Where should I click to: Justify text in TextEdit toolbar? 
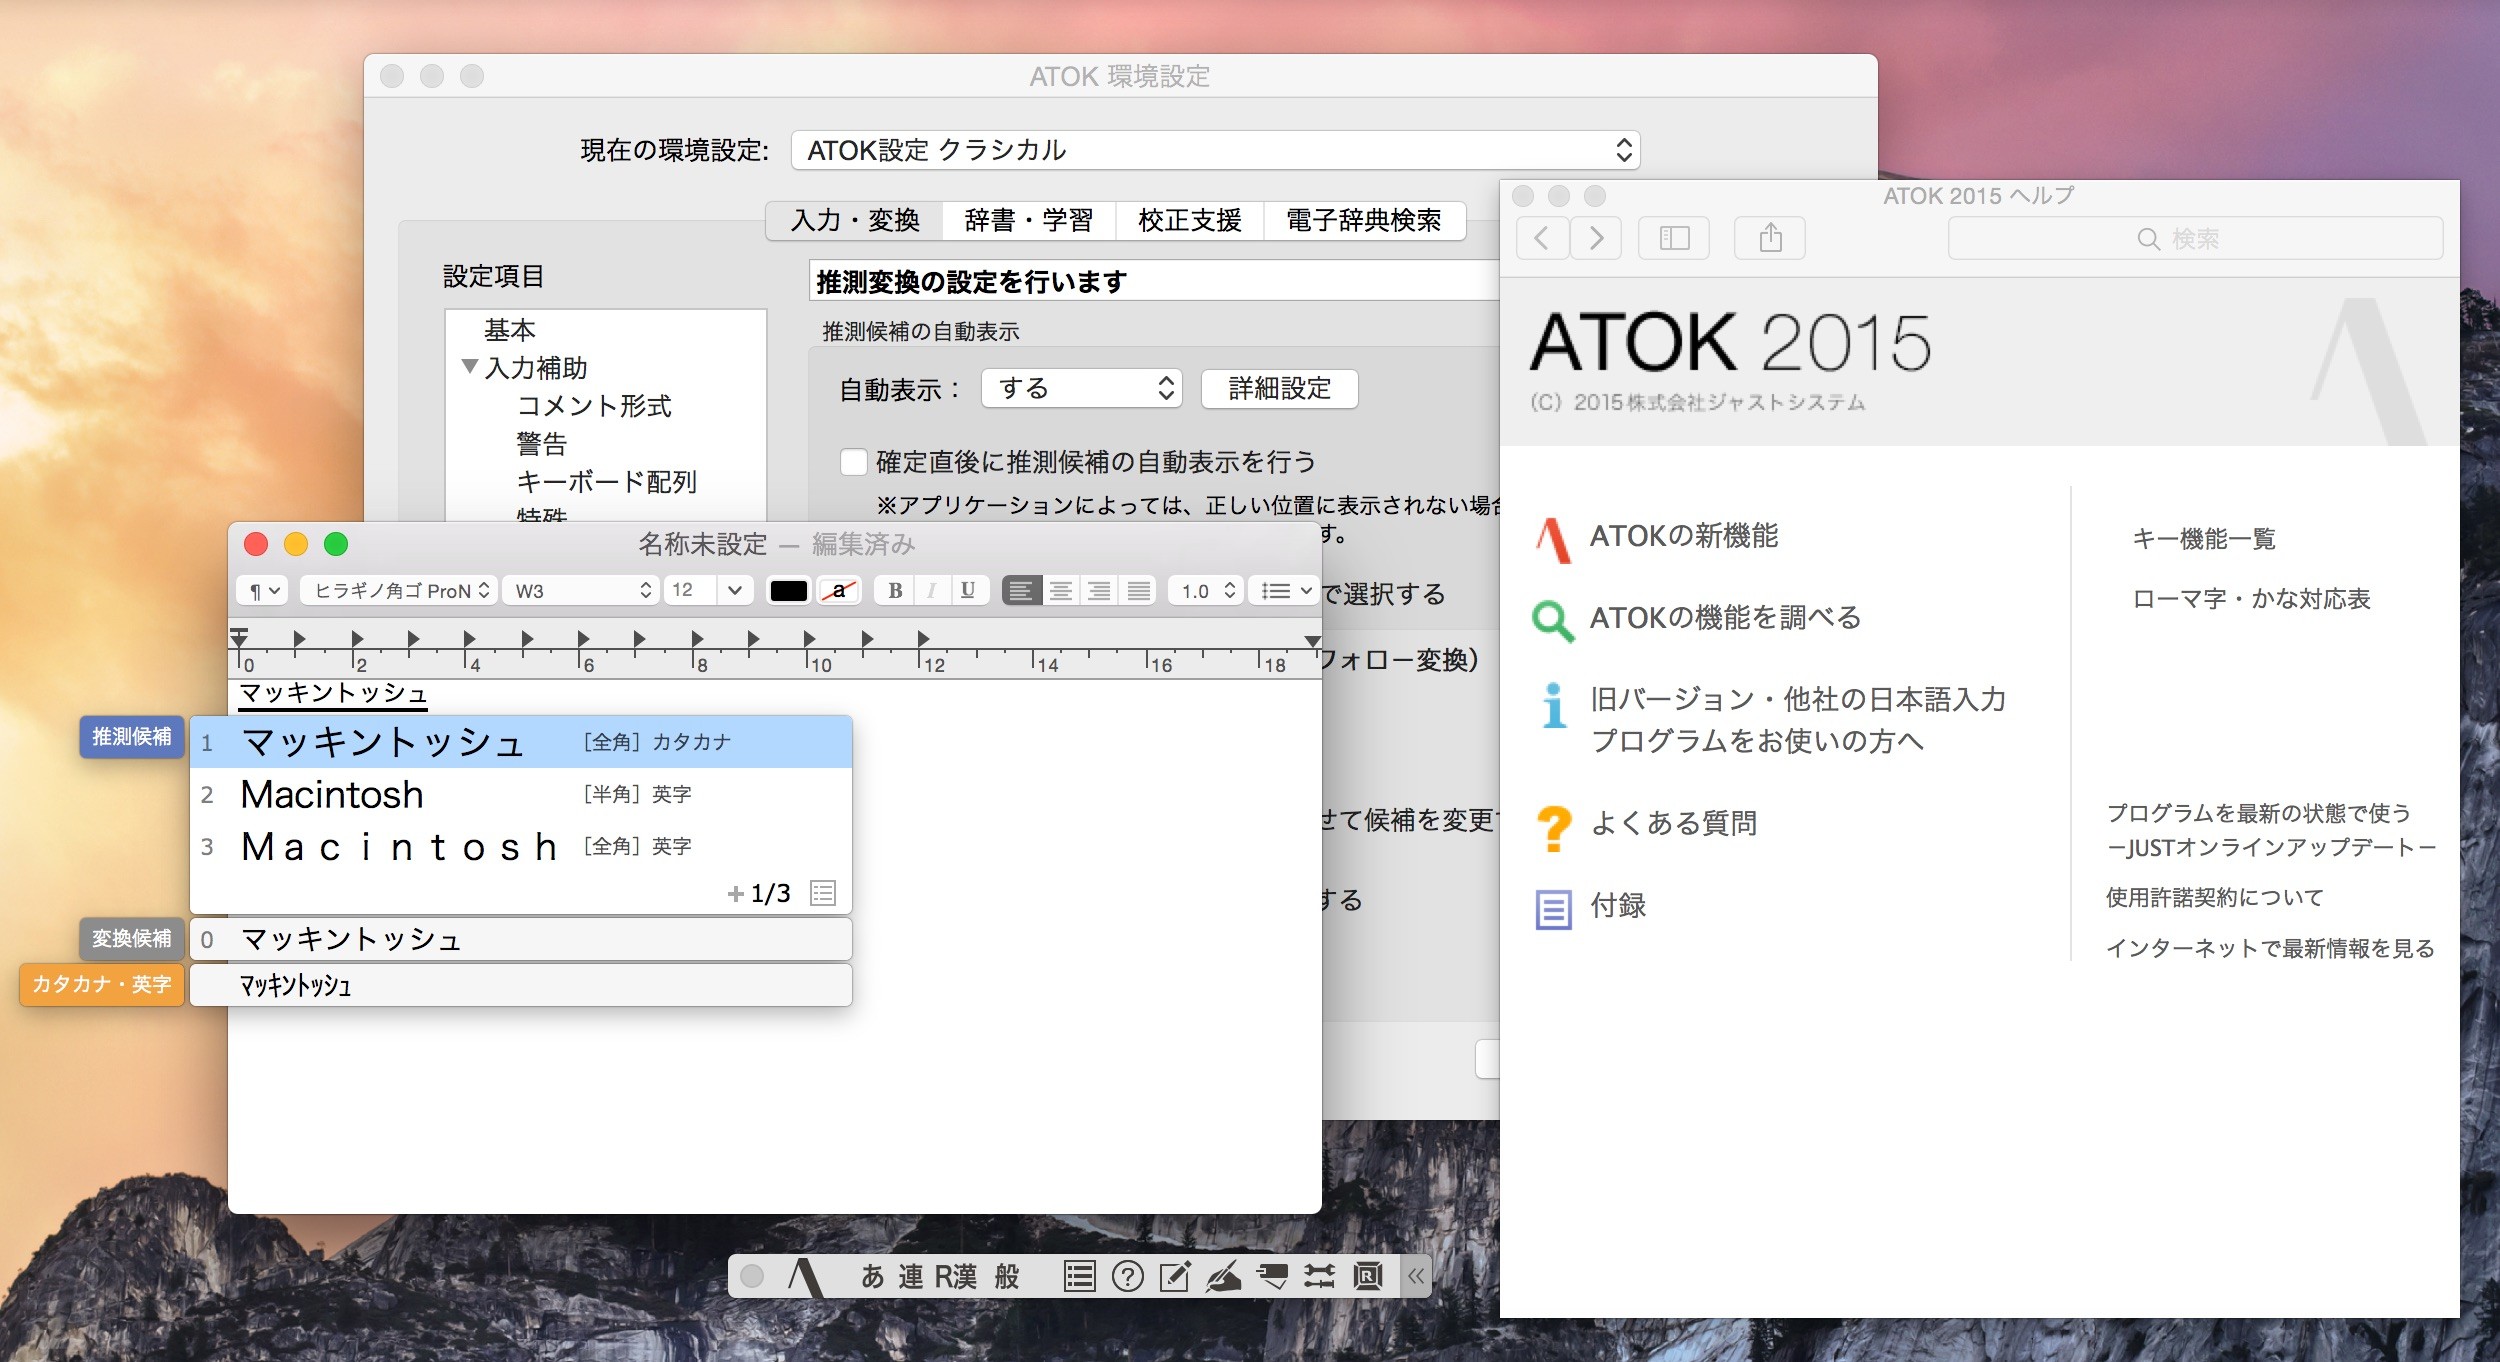(1138, 591)
